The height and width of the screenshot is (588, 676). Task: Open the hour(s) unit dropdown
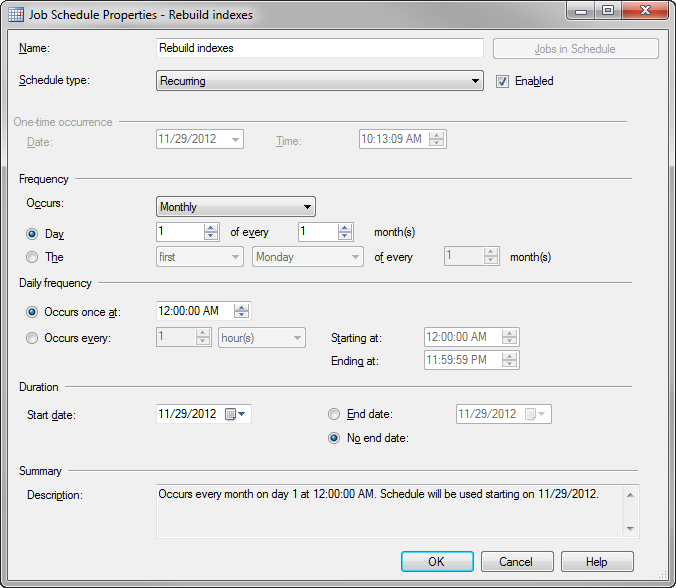pos(262,338)
